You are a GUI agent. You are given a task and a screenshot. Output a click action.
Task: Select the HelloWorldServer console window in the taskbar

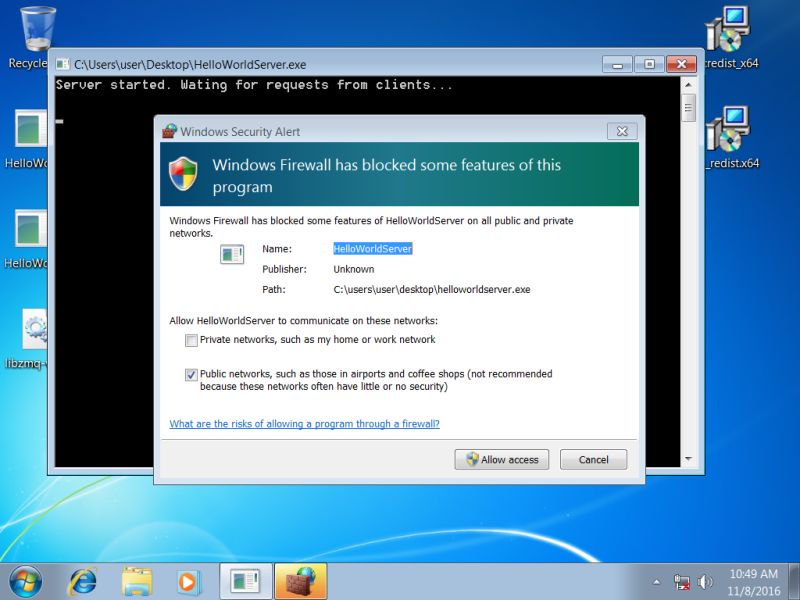coord(243,580)
